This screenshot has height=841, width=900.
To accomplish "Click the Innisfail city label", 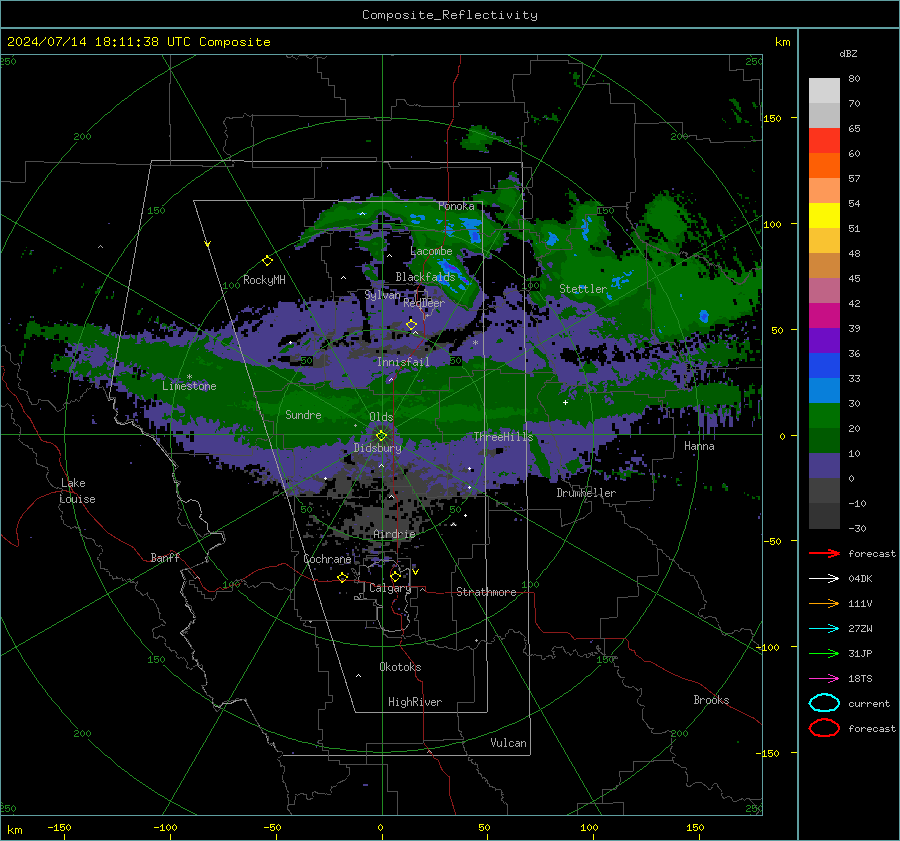I will pyautogui.click(x=403, y=362).
